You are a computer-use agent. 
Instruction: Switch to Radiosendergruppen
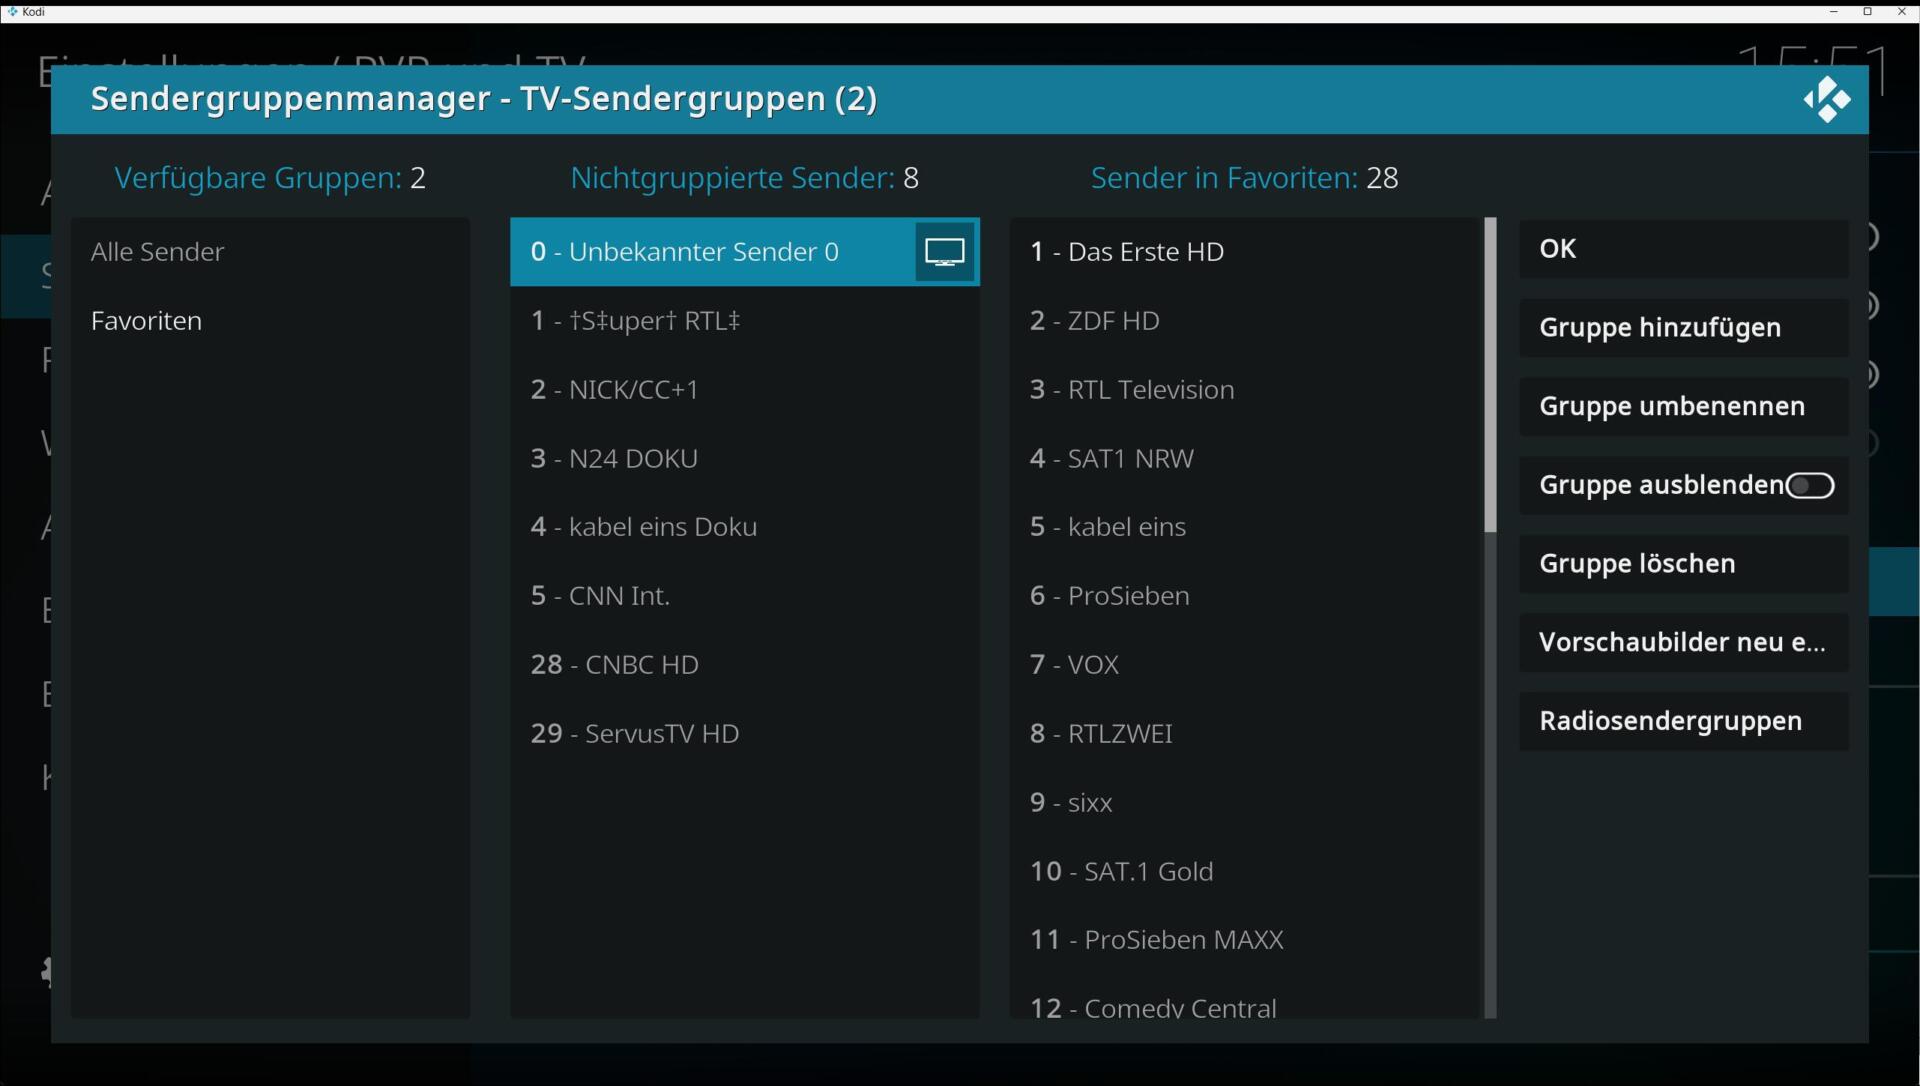click(1684, 721)
